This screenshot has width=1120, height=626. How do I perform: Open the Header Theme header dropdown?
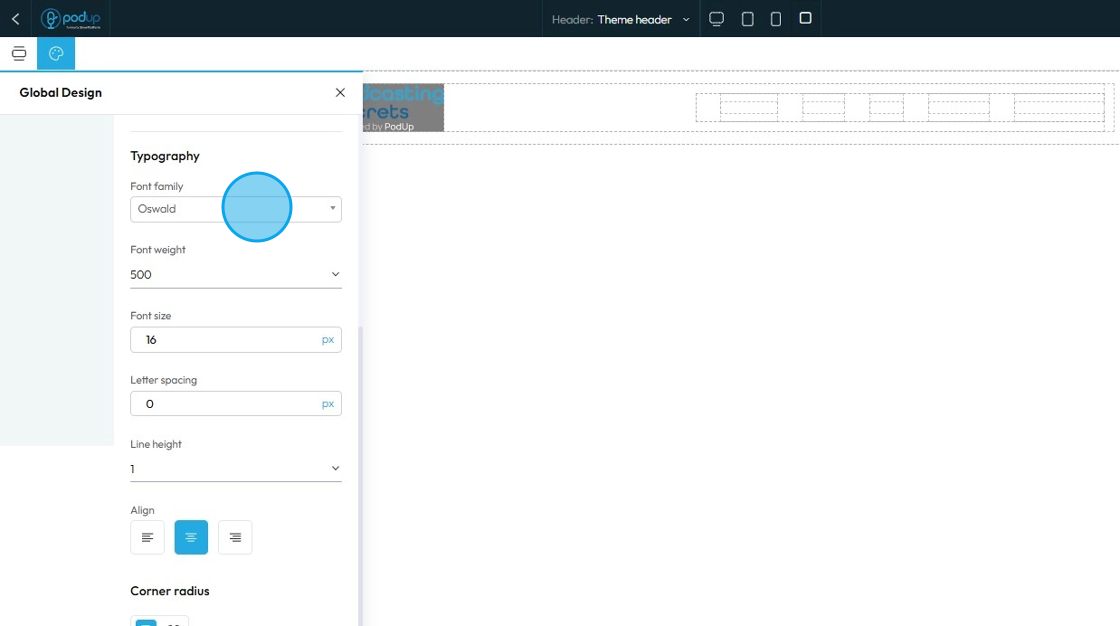[x=621, y=19]
